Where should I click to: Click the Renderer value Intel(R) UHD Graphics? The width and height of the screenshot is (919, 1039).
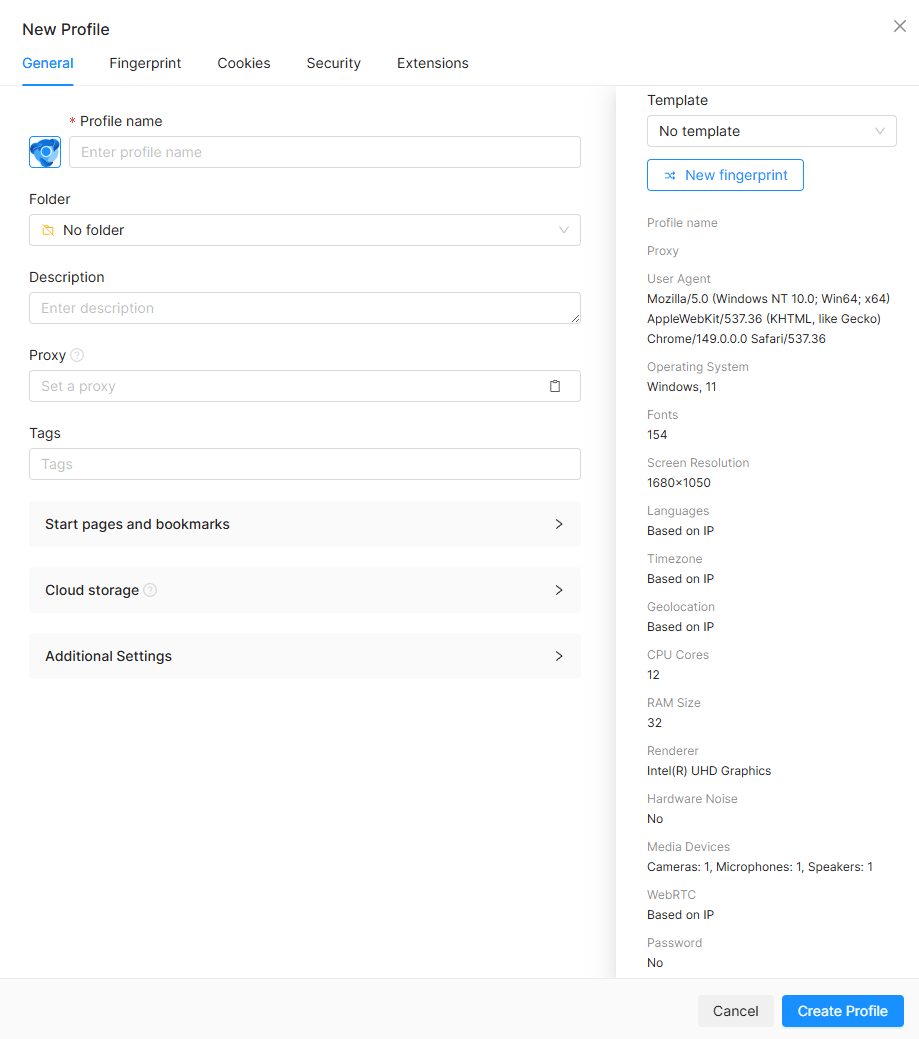tap(709, 771)
